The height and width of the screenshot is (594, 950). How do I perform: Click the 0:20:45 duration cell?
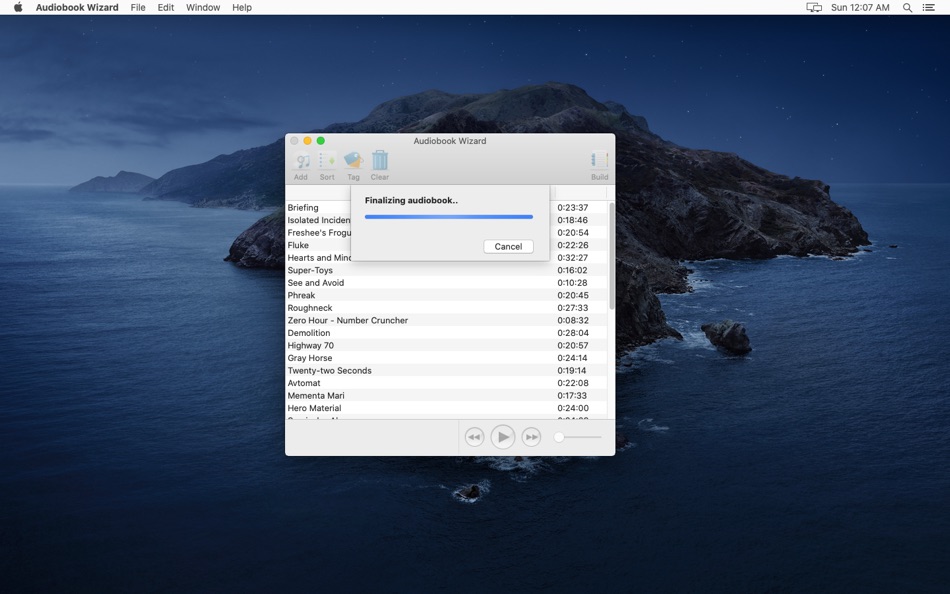(573, 295)
